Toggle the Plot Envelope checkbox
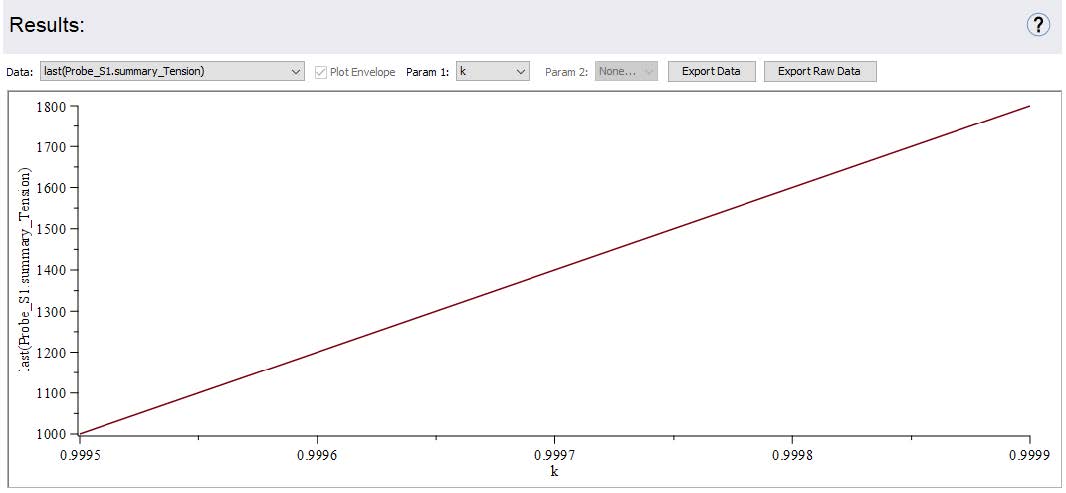Screen dimensions: 1066x493 coord(321,72)
